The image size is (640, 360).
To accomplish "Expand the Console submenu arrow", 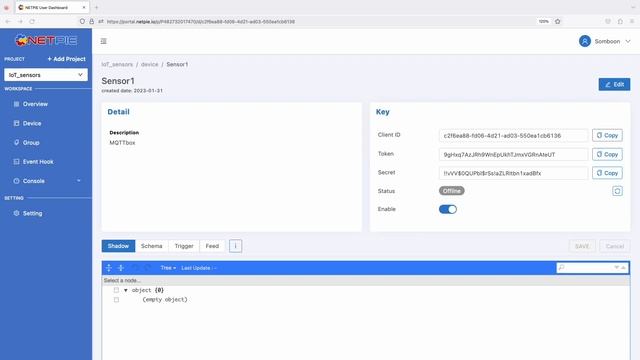I will point(79,180).
